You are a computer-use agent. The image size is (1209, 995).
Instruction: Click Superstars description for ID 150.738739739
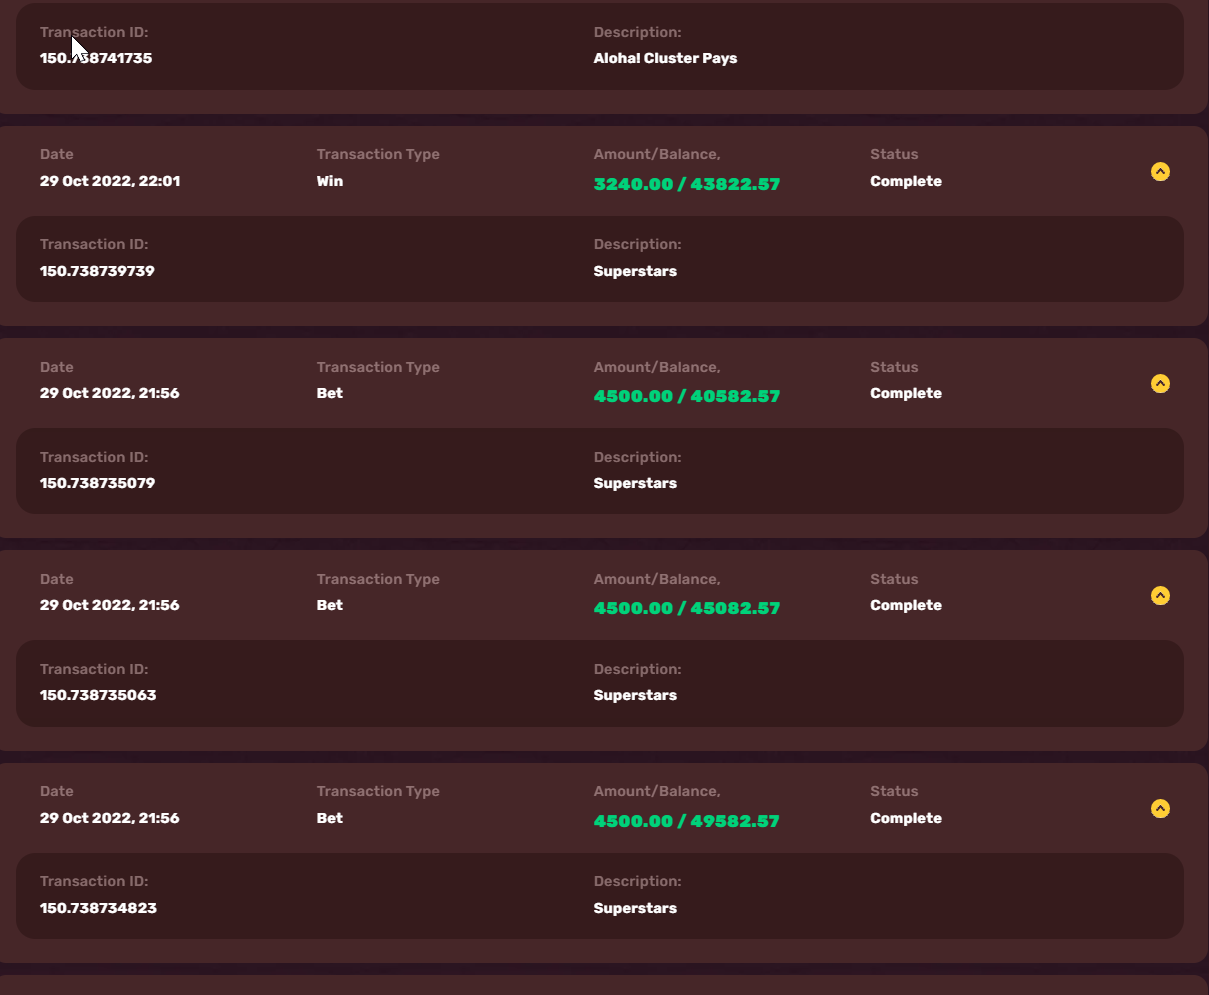tap(635, 271)
